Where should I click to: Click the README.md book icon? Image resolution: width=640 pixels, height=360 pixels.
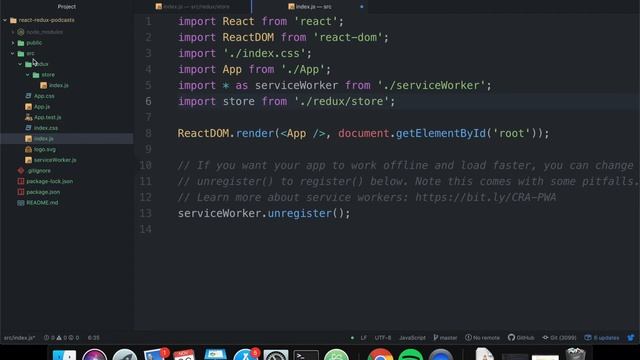[21, 202]
